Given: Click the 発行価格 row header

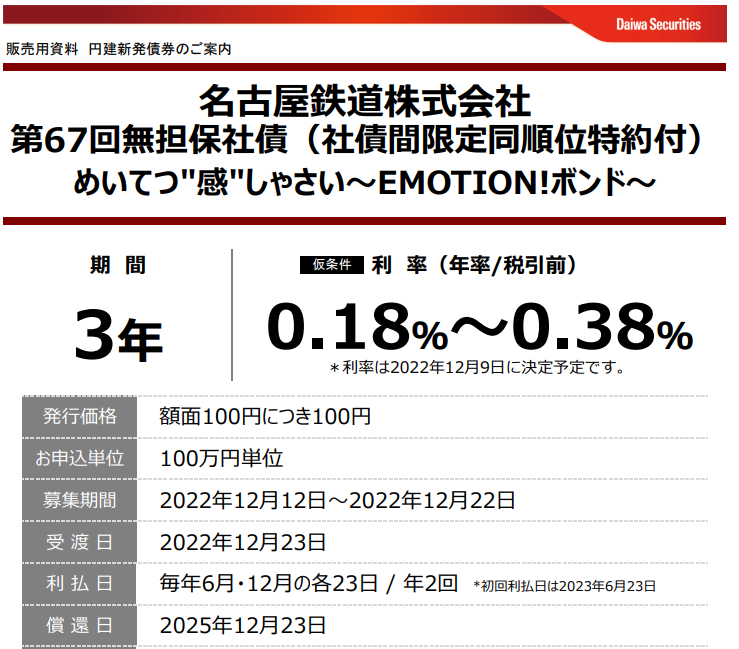Looking at the screenshot, I should pos(79,417).
